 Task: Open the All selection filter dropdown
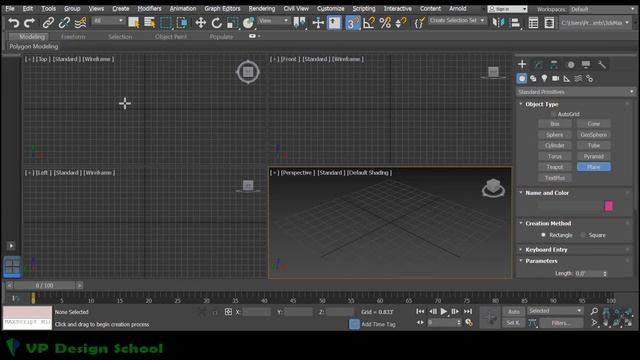108,20
